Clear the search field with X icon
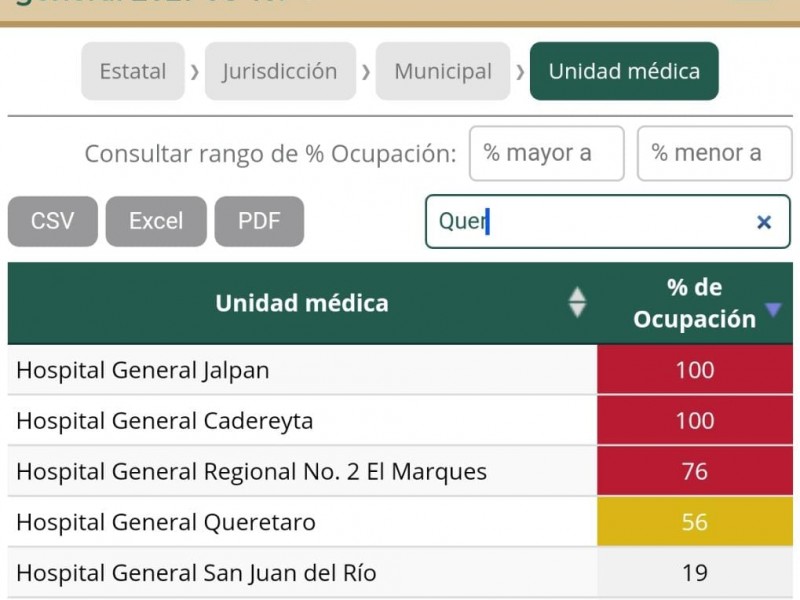 click(x=763, y=222)
